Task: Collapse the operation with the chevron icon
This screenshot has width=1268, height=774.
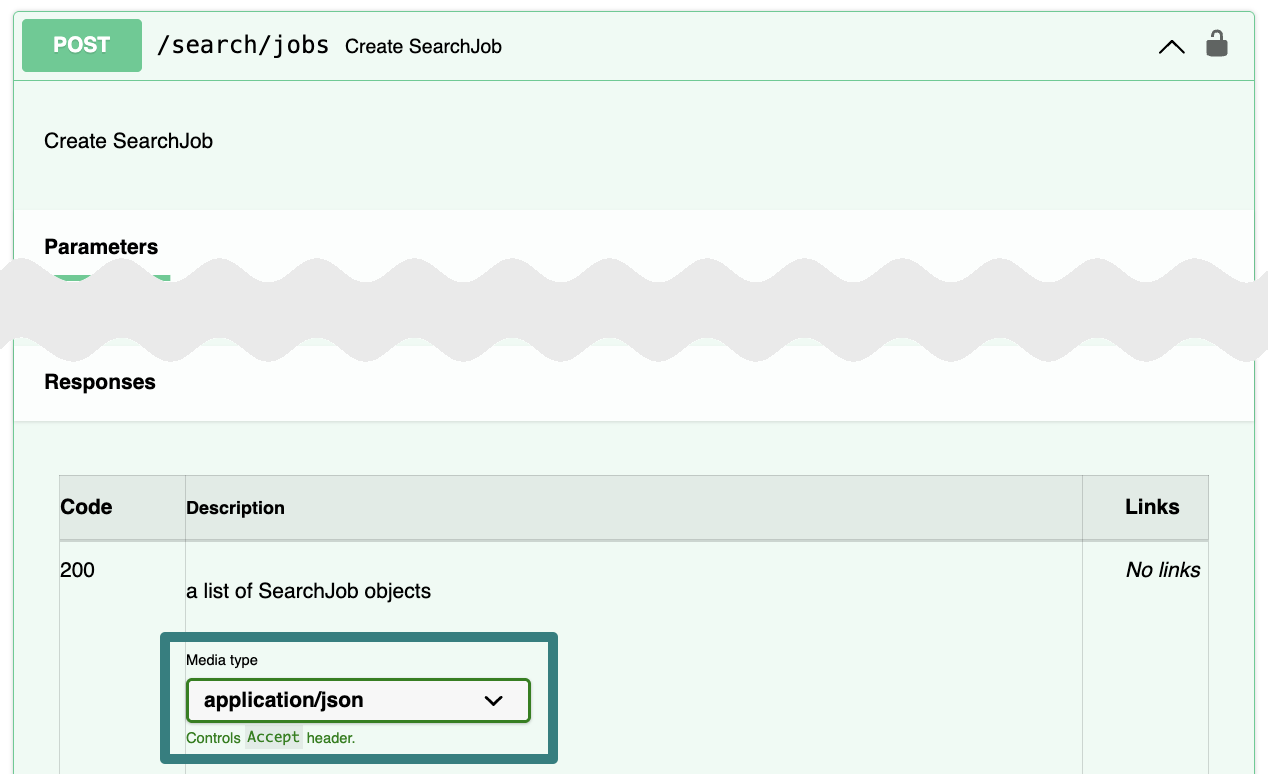Action: [x=1171, y=46]
